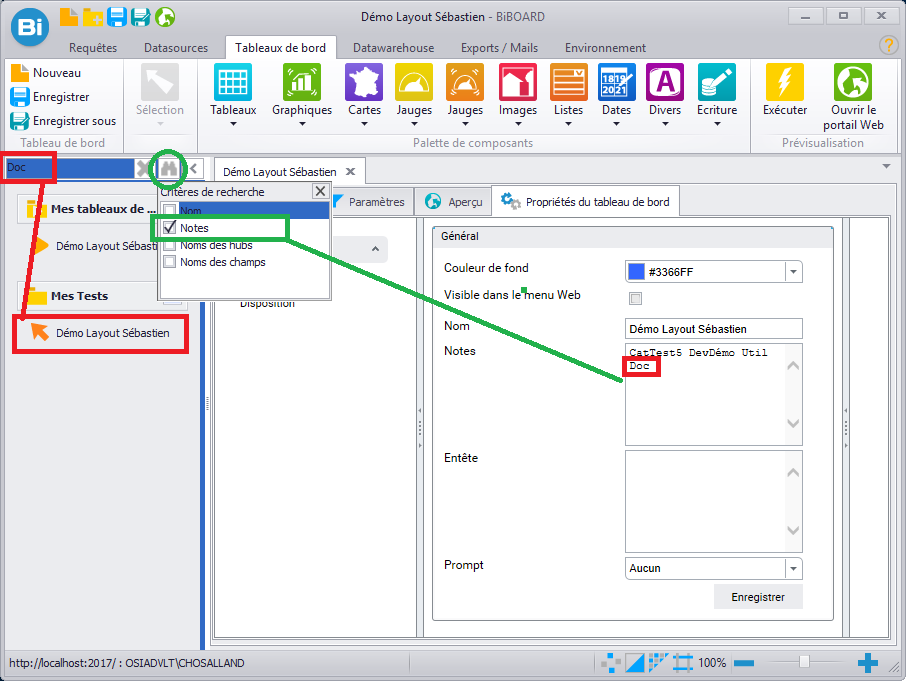The height and width of the screenshot is (681, 906).
Task: Collapse the left panel with the chevron arrow
Action: [194, 169]
